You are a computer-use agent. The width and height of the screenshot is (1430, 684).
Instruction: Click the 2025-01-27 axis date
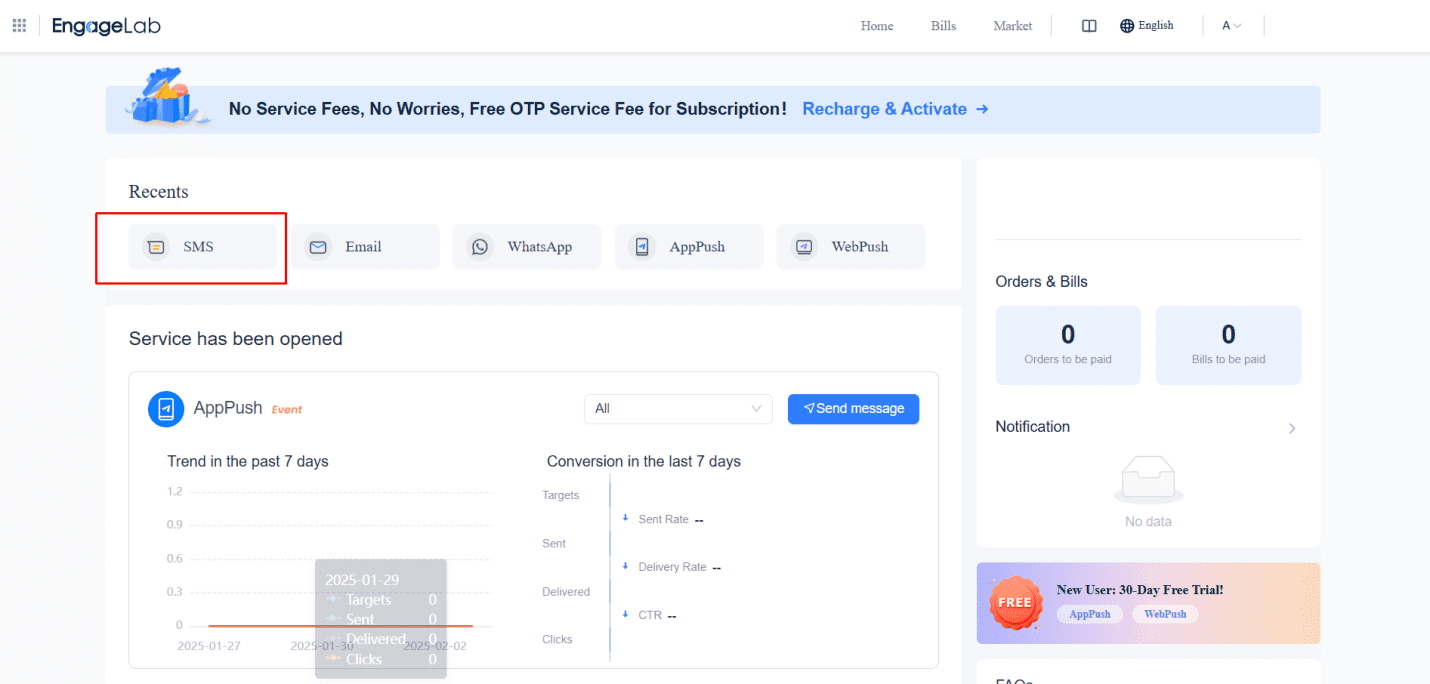pos(209,646)
